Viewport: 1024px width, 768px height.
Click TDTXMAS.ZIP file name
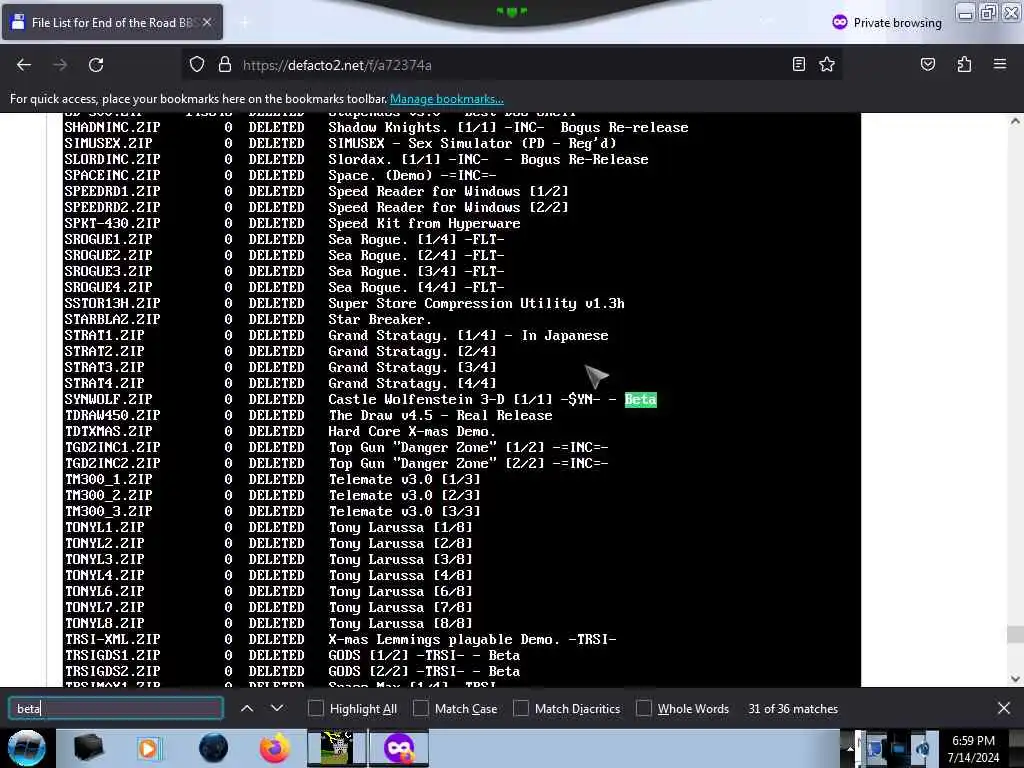108,431
